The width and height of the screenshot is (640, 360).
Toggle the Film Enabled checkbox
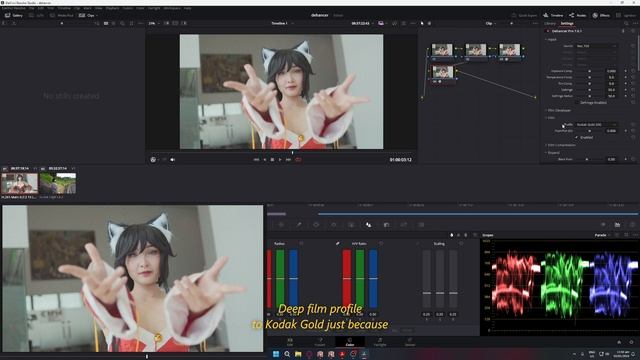577,138
